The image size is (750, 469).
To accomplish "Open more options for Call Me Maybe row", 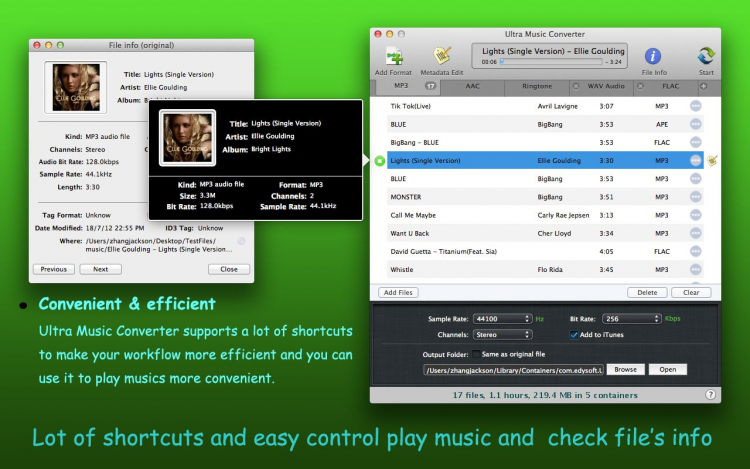I will [x=695, y=215].
